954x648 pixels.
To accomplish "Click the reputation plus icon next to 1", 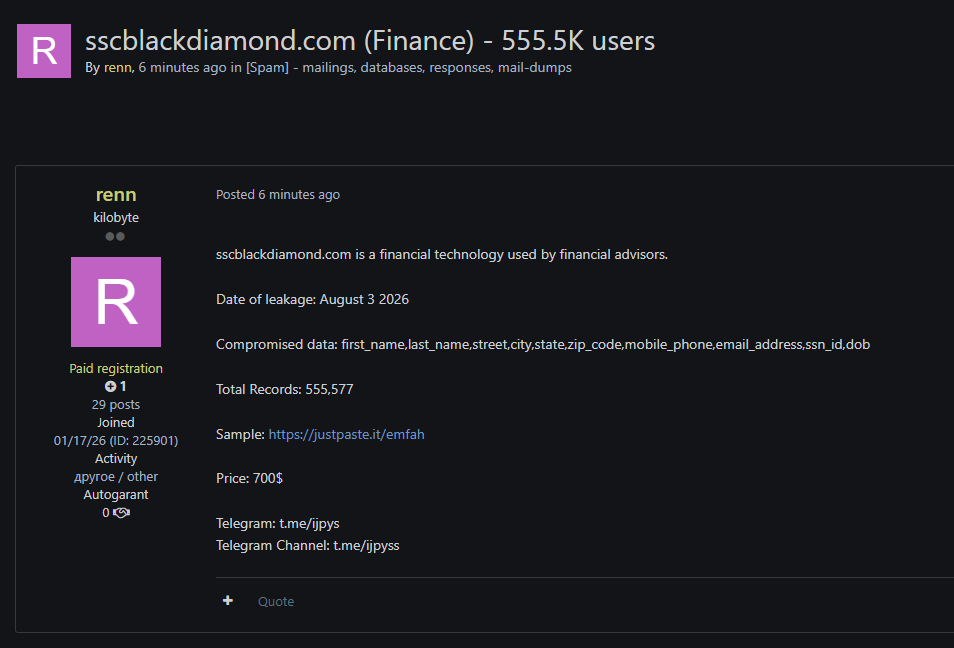I will pos(110,386).
